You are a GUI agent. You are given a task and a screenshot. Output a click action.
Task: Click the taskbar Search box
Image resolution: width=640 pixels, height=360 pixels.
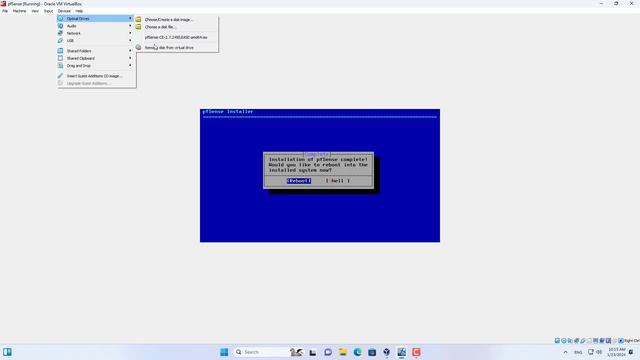pos(269,352)
